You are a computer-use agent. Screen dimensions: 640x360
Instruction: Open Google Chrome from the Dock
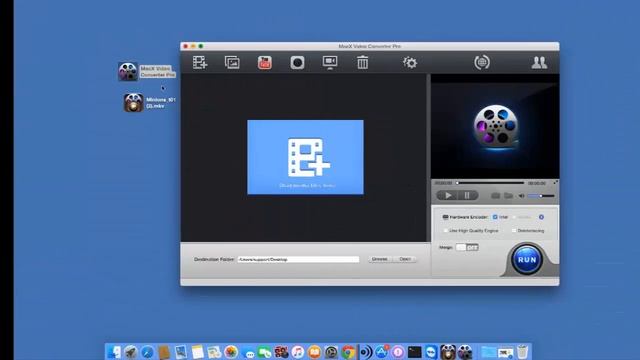coord(348,352)
